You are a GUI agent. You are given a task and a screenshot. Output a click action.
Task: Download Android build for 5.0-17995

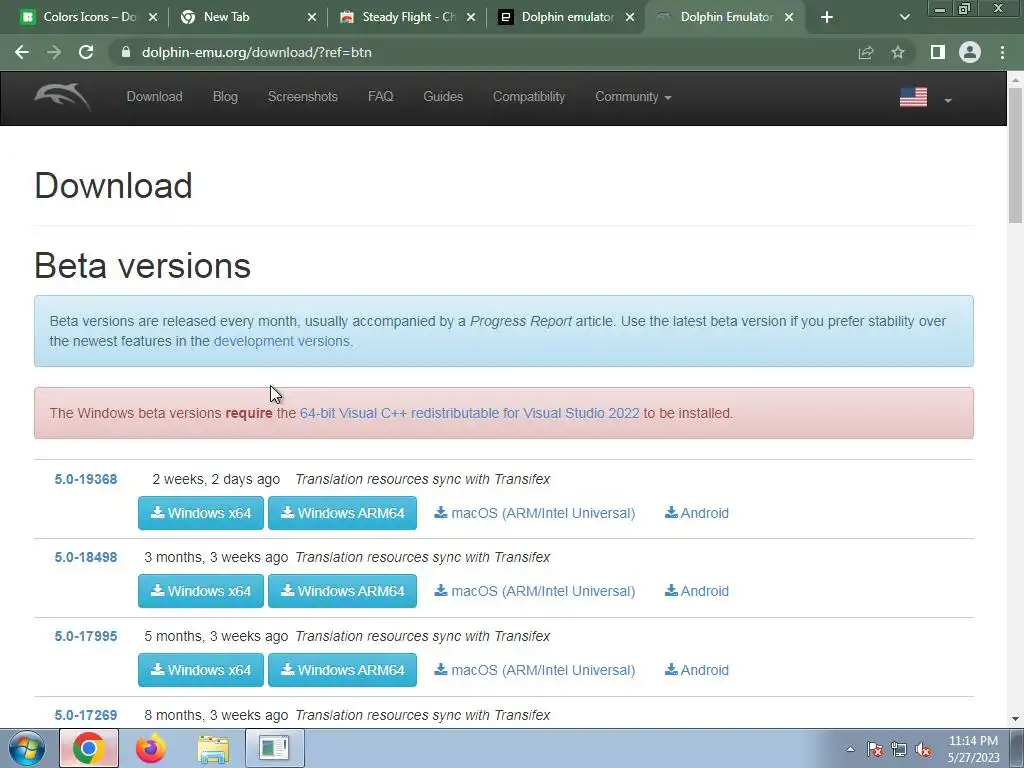(x=697, y=670)
